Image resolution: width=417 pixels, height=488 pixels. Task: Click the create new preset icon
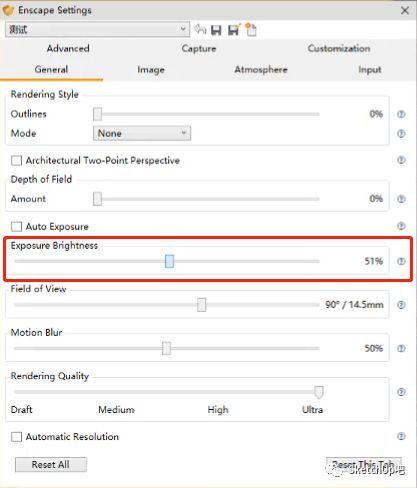coord(251,29)
